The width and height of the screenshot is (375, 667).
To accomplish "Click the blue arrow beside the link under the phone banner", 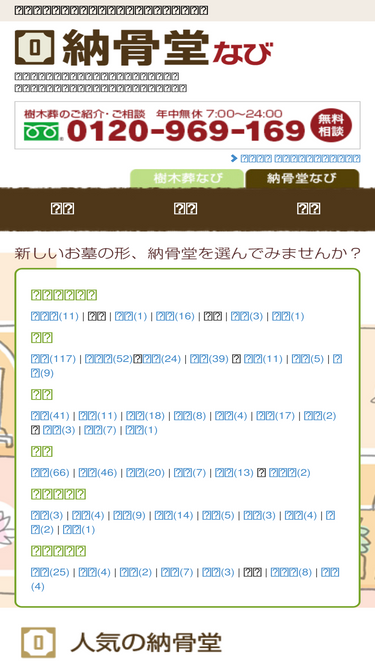I will (x=233, y=159).
